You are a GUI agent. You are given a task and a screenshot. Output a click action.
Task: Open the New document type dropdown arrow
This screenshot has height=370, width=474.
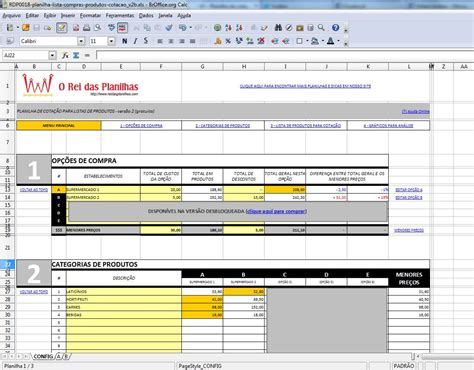(x=17, y=28)
